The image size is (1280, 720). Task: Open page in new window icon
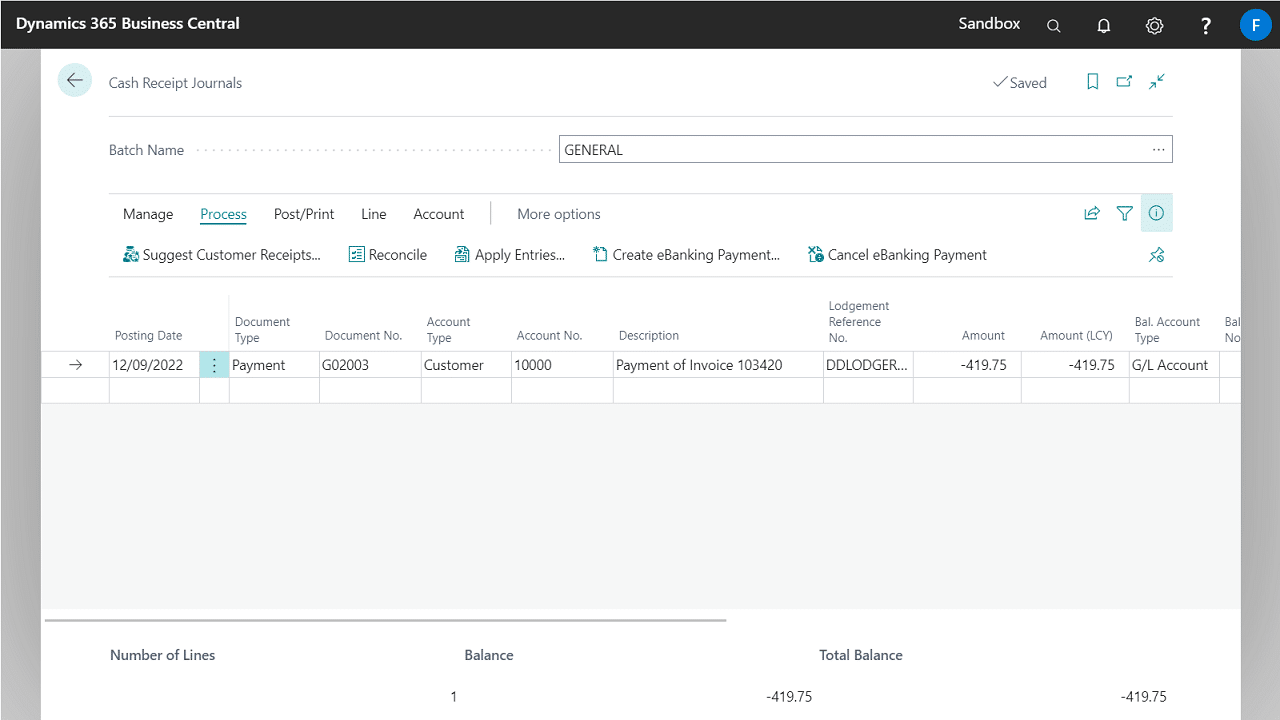coord(1124,82)
